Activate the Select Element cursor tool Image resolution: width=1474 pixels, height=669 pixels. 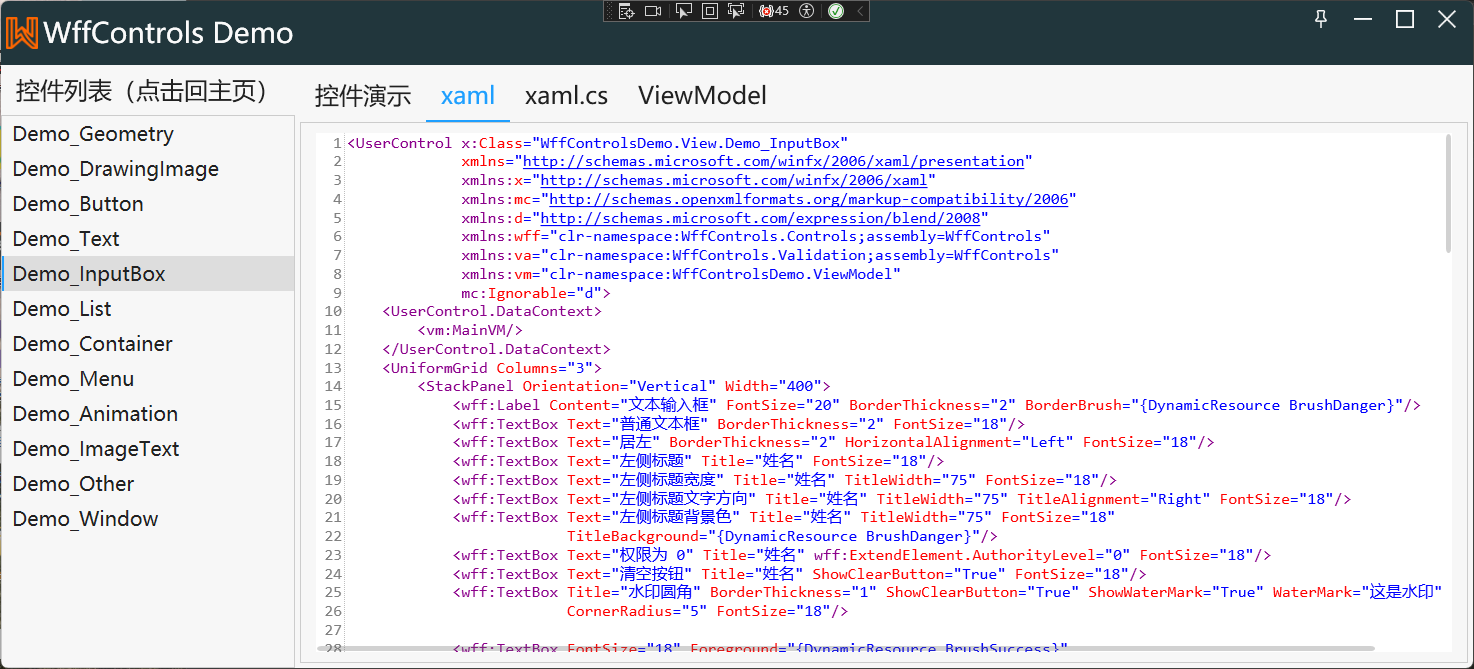[684, 11]
